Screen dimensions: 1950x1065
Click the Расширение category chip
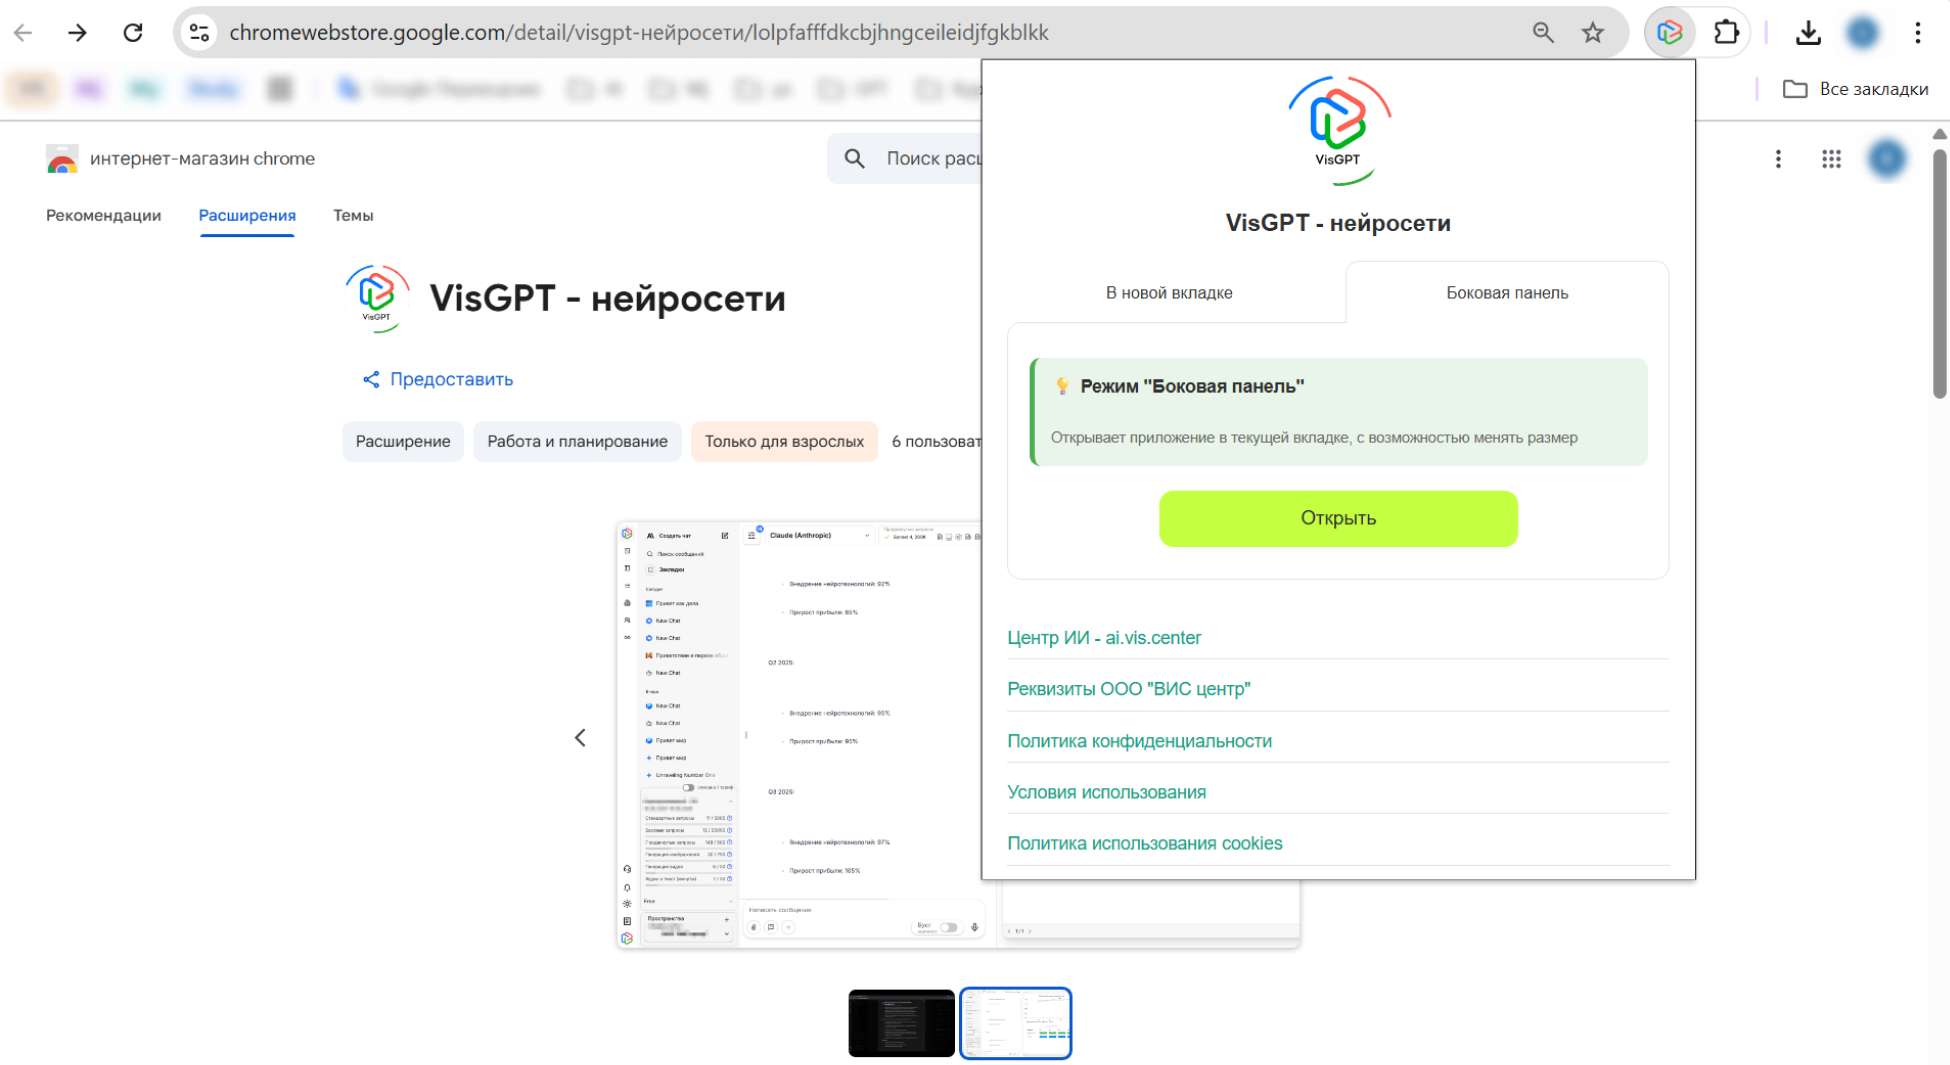(x=403, y=441)
